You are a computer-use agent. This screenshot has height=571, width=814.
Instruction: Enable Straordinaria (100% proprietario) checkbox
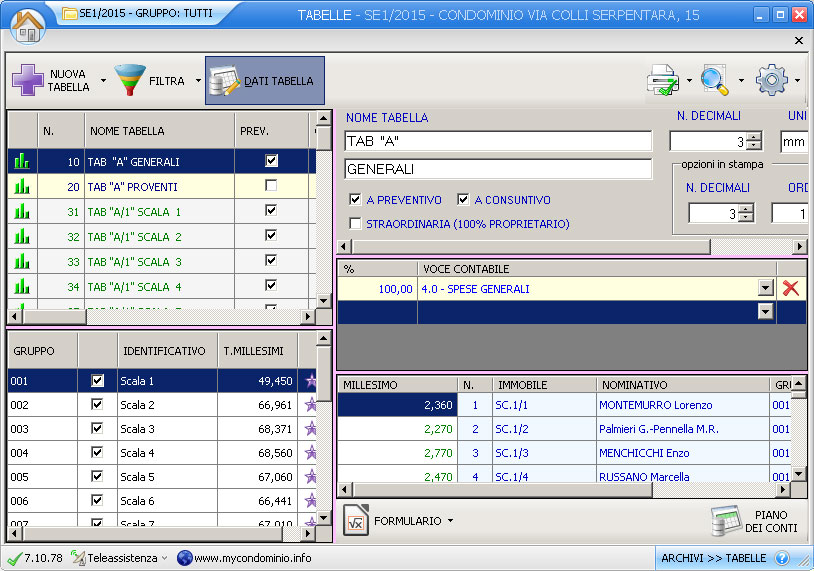[356, 224]
